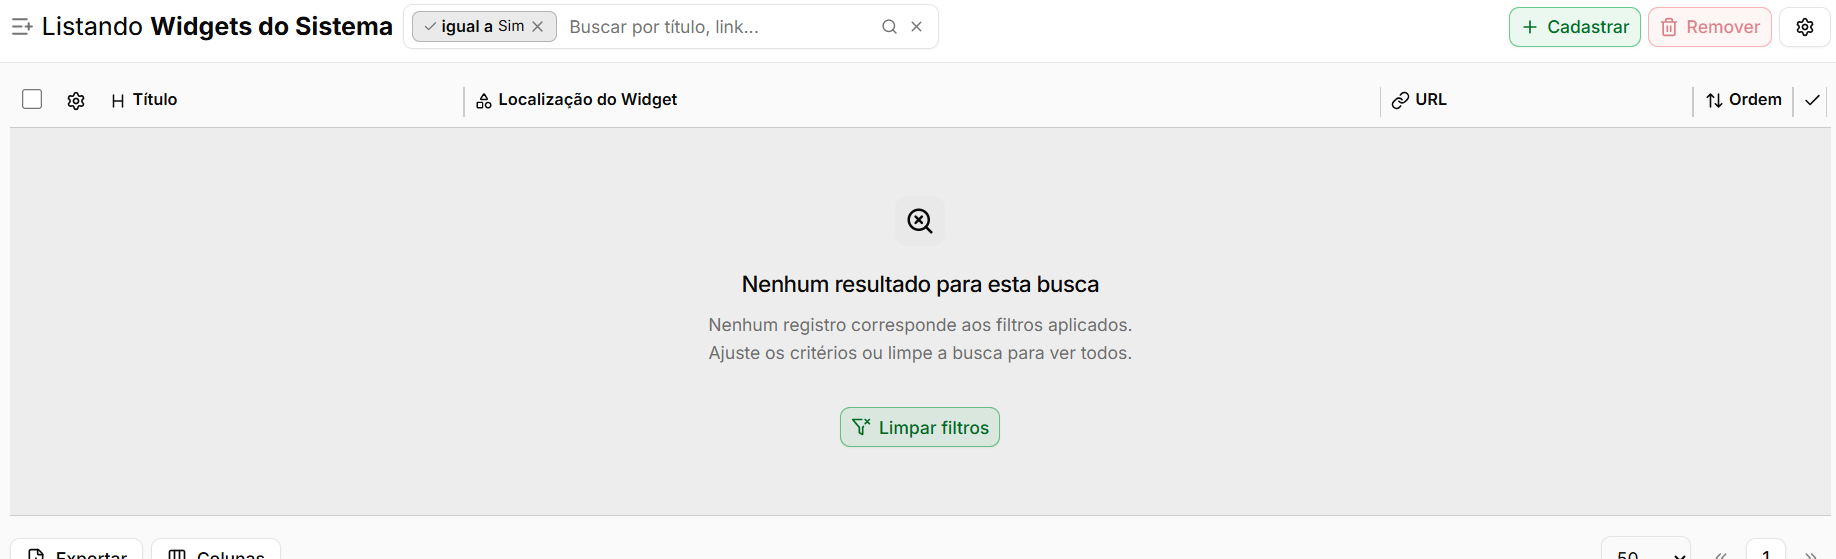The height and width of the screenshot is (559, 1836).
Task: Click the checkmark column header icon
Action: click(1812, 100)
